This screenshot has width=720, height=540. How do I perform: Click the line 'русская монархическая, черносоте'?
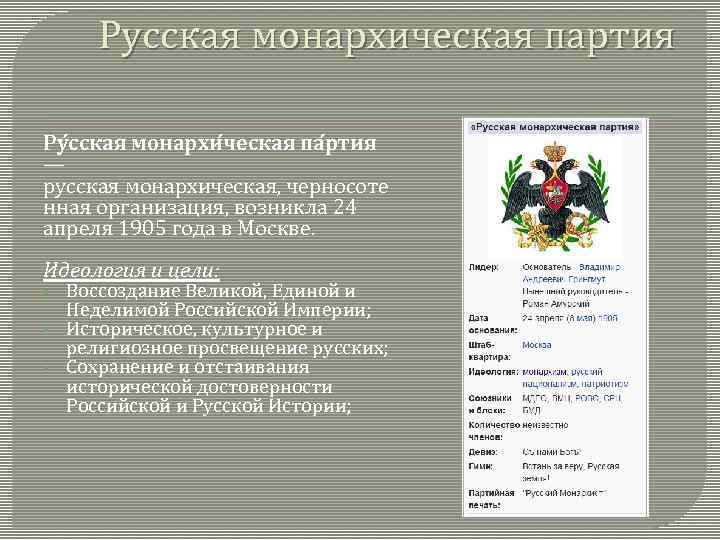point(216,187)
